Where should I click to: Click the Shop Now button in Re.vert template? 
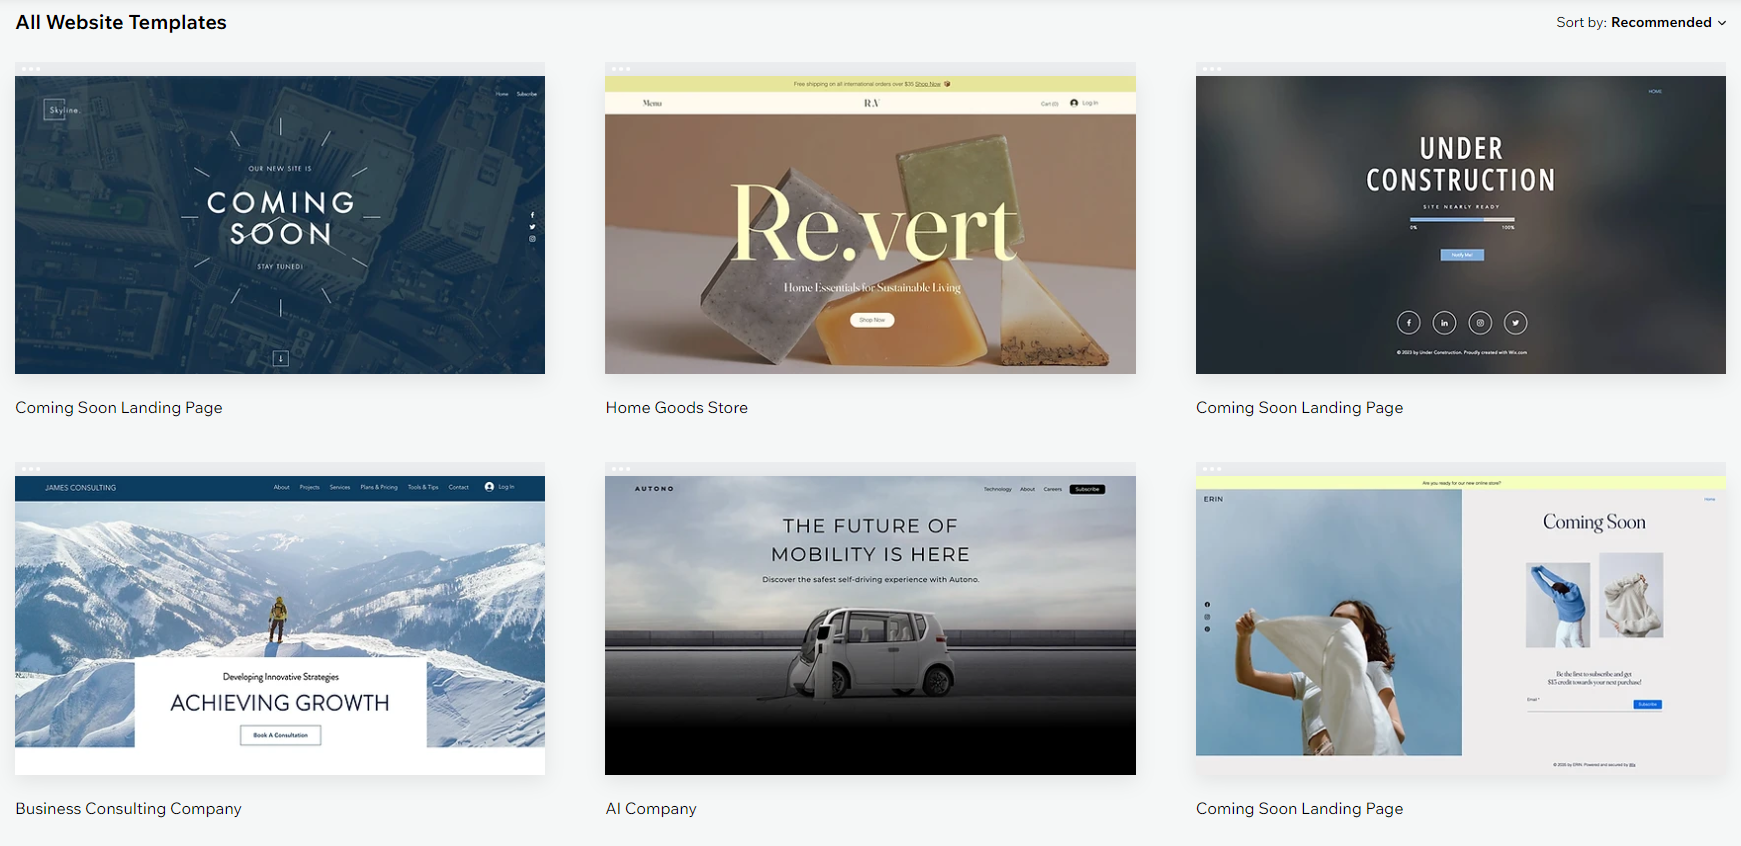click(872, 320)
